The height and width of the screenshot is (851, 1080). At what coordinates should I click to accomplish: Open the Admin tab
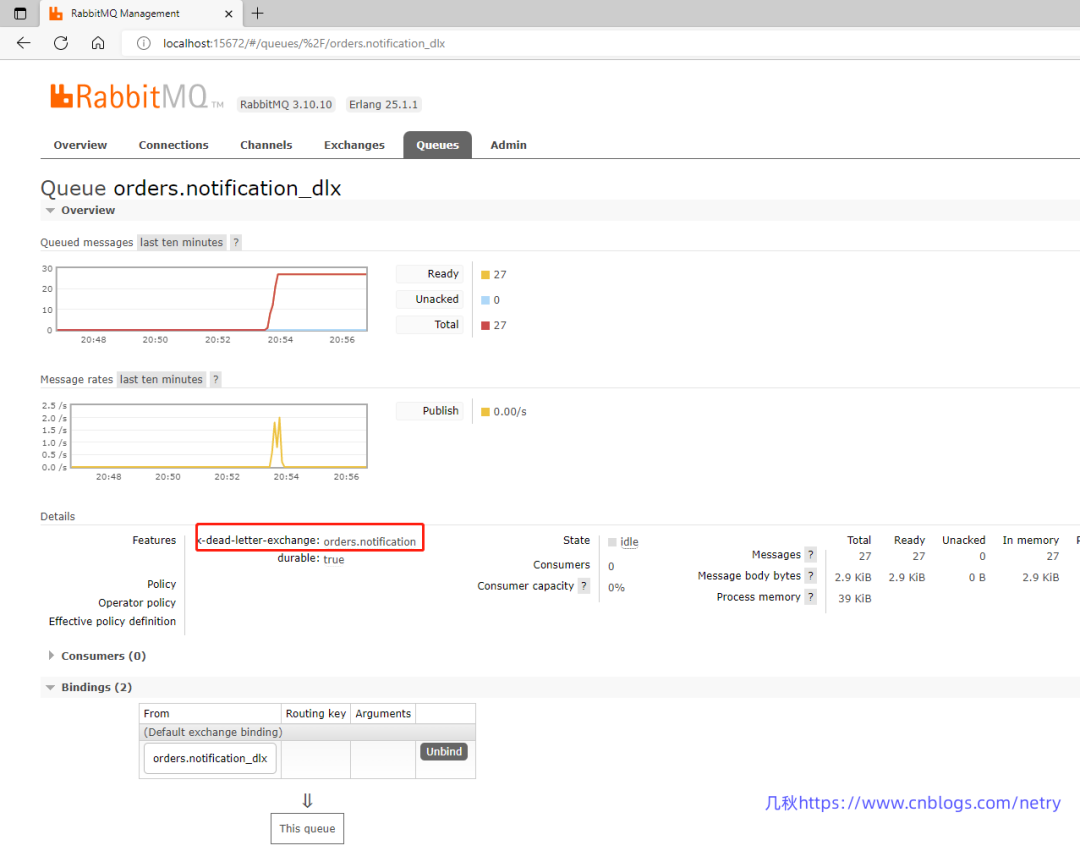[x=508, y=145]
